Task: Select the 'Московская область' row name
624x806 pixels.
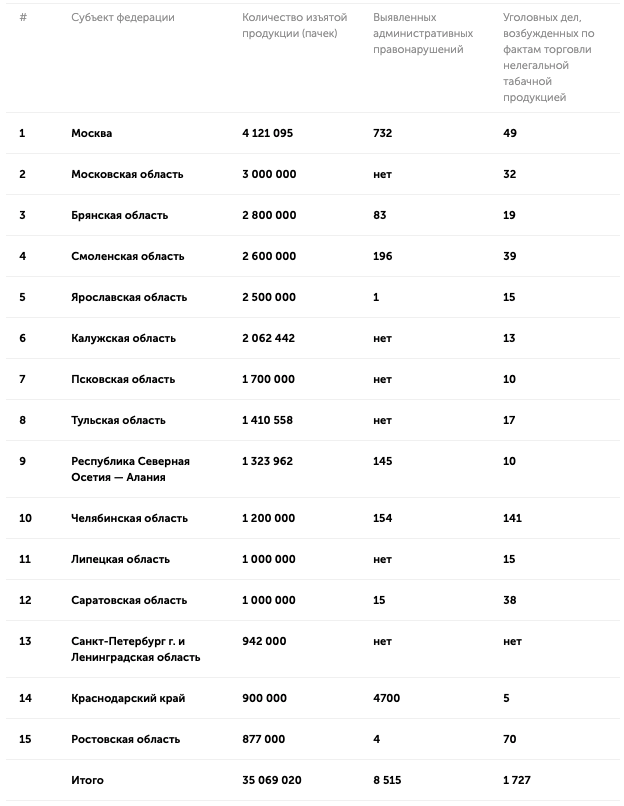Action: [x=127, y=174]
